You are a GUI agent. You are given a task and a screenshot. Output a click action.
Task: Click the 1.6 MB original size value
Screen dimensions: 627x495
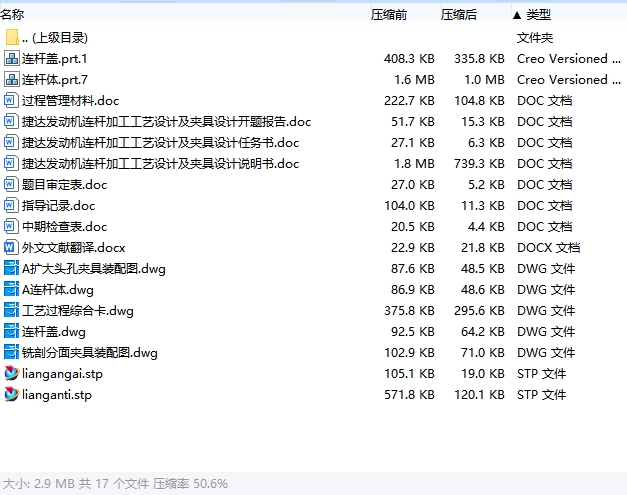(414, 80)
